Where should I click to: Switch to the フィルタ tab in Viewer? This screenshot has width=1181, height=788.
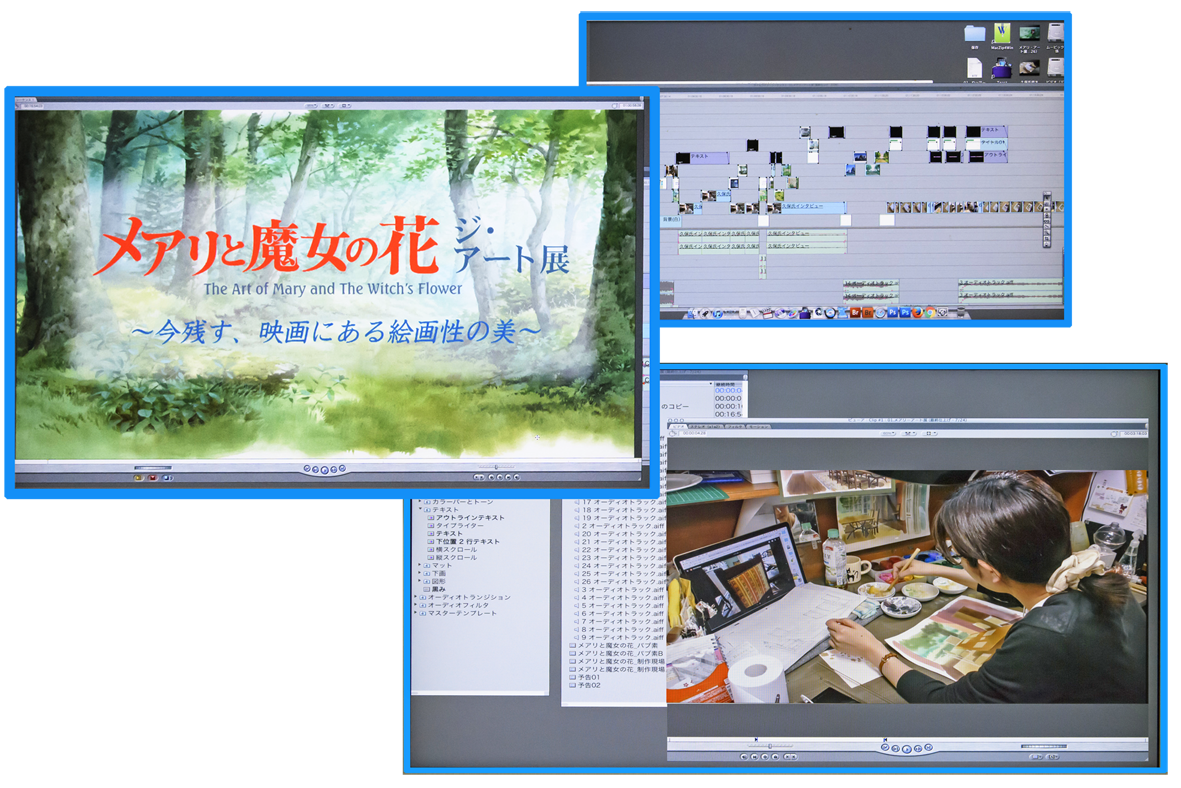click(734, 426)
